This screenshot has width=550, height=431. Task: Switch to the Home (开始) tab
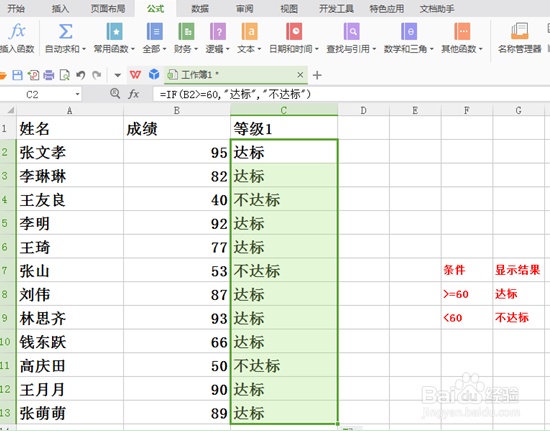(16, 8)
